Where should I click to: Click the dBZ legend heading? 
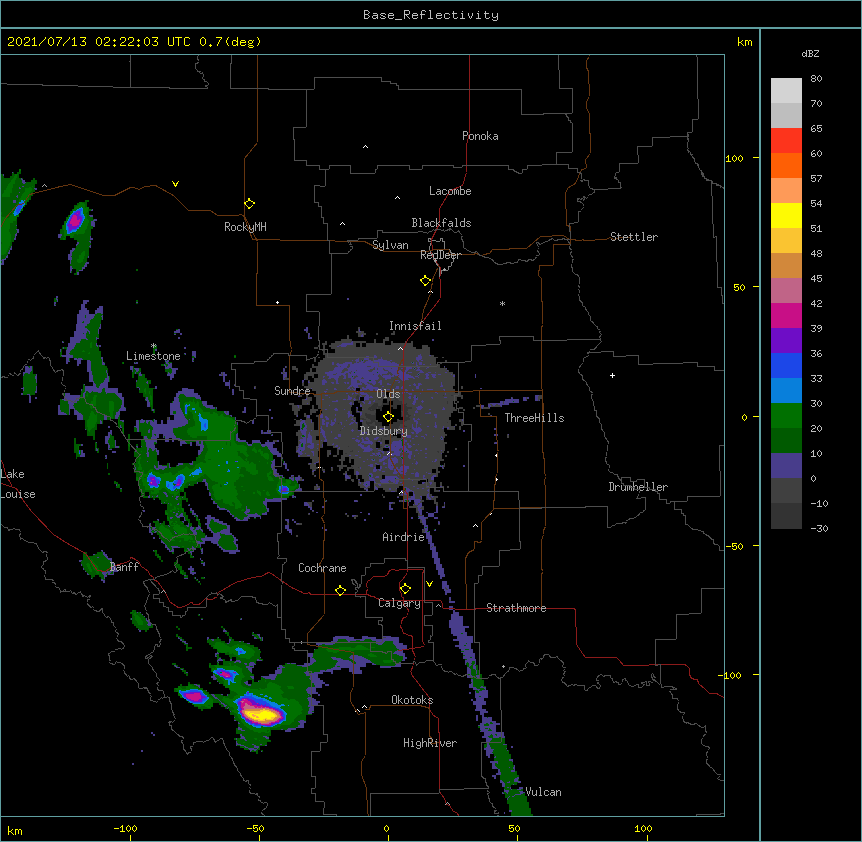click(810, 54)
